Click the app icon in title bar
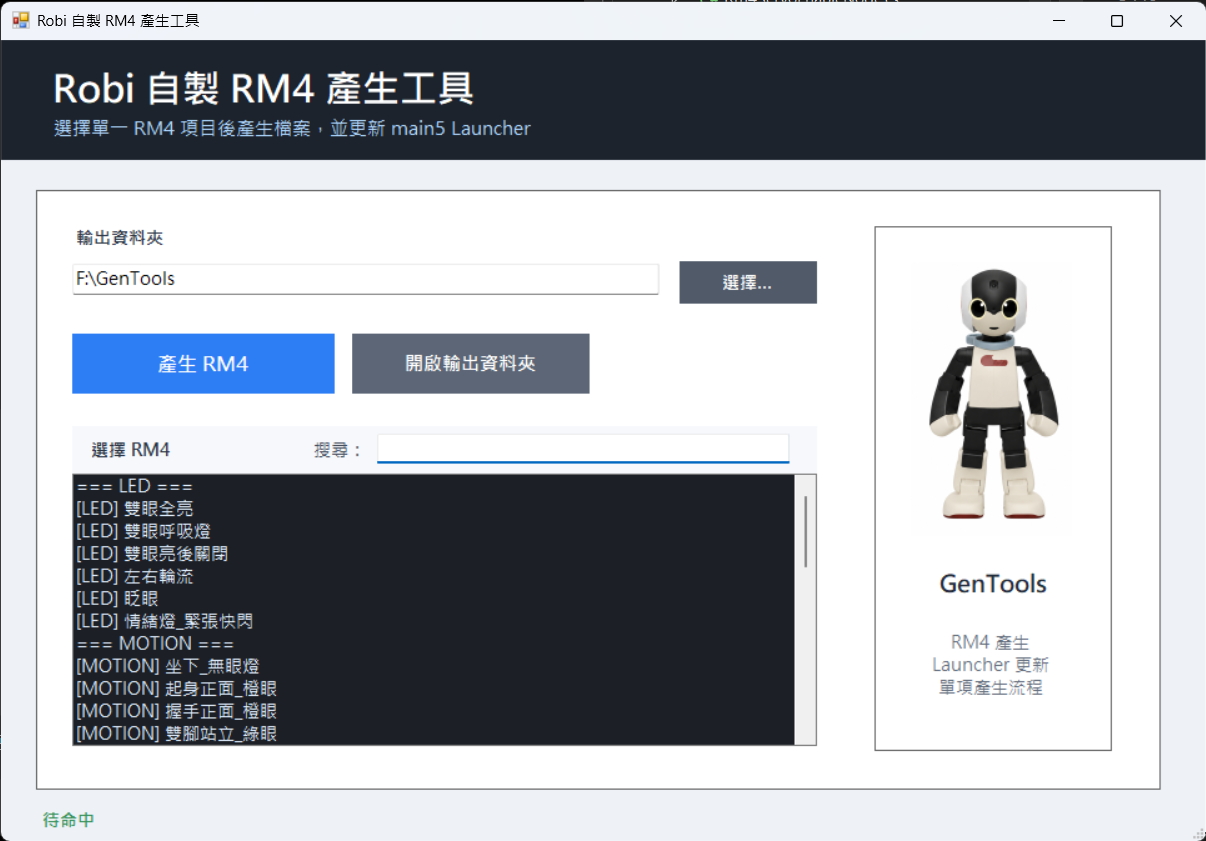Screen dimensions: 1206x841 [21, 20]
